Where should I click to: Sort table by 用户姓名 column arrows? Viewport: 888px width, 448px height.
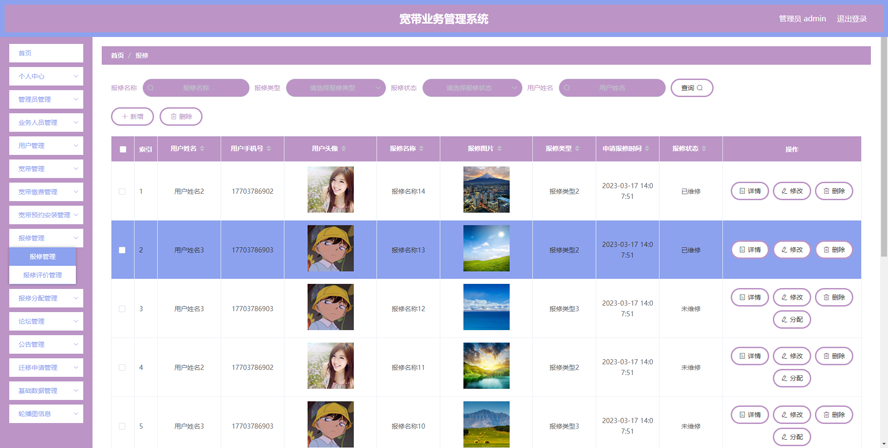pos(202,149)
